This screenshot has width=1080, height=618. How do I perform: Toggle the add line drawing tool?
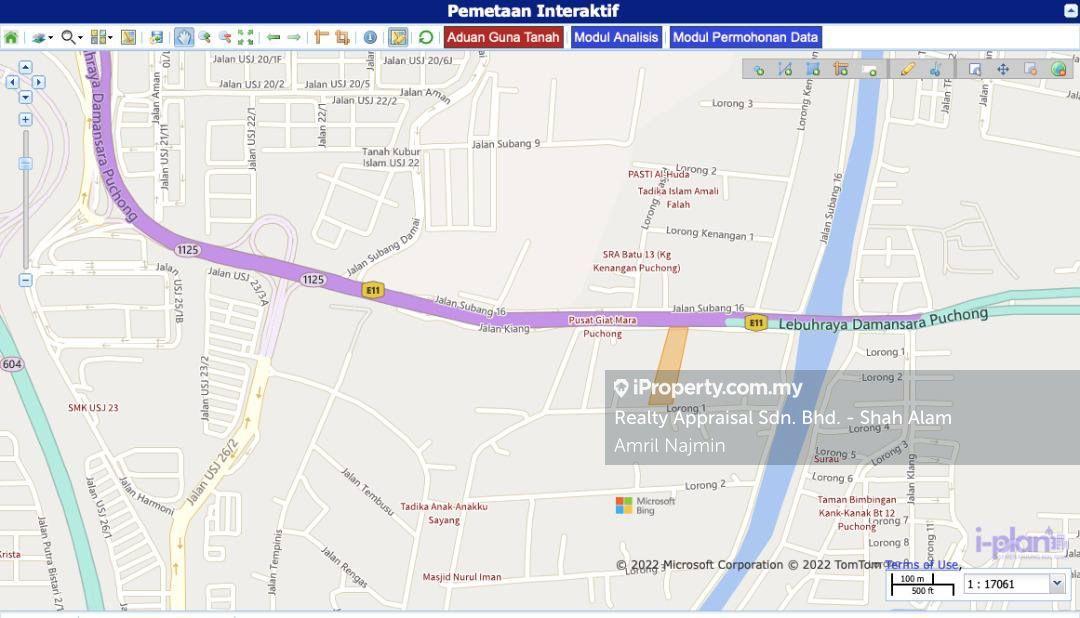785,69
